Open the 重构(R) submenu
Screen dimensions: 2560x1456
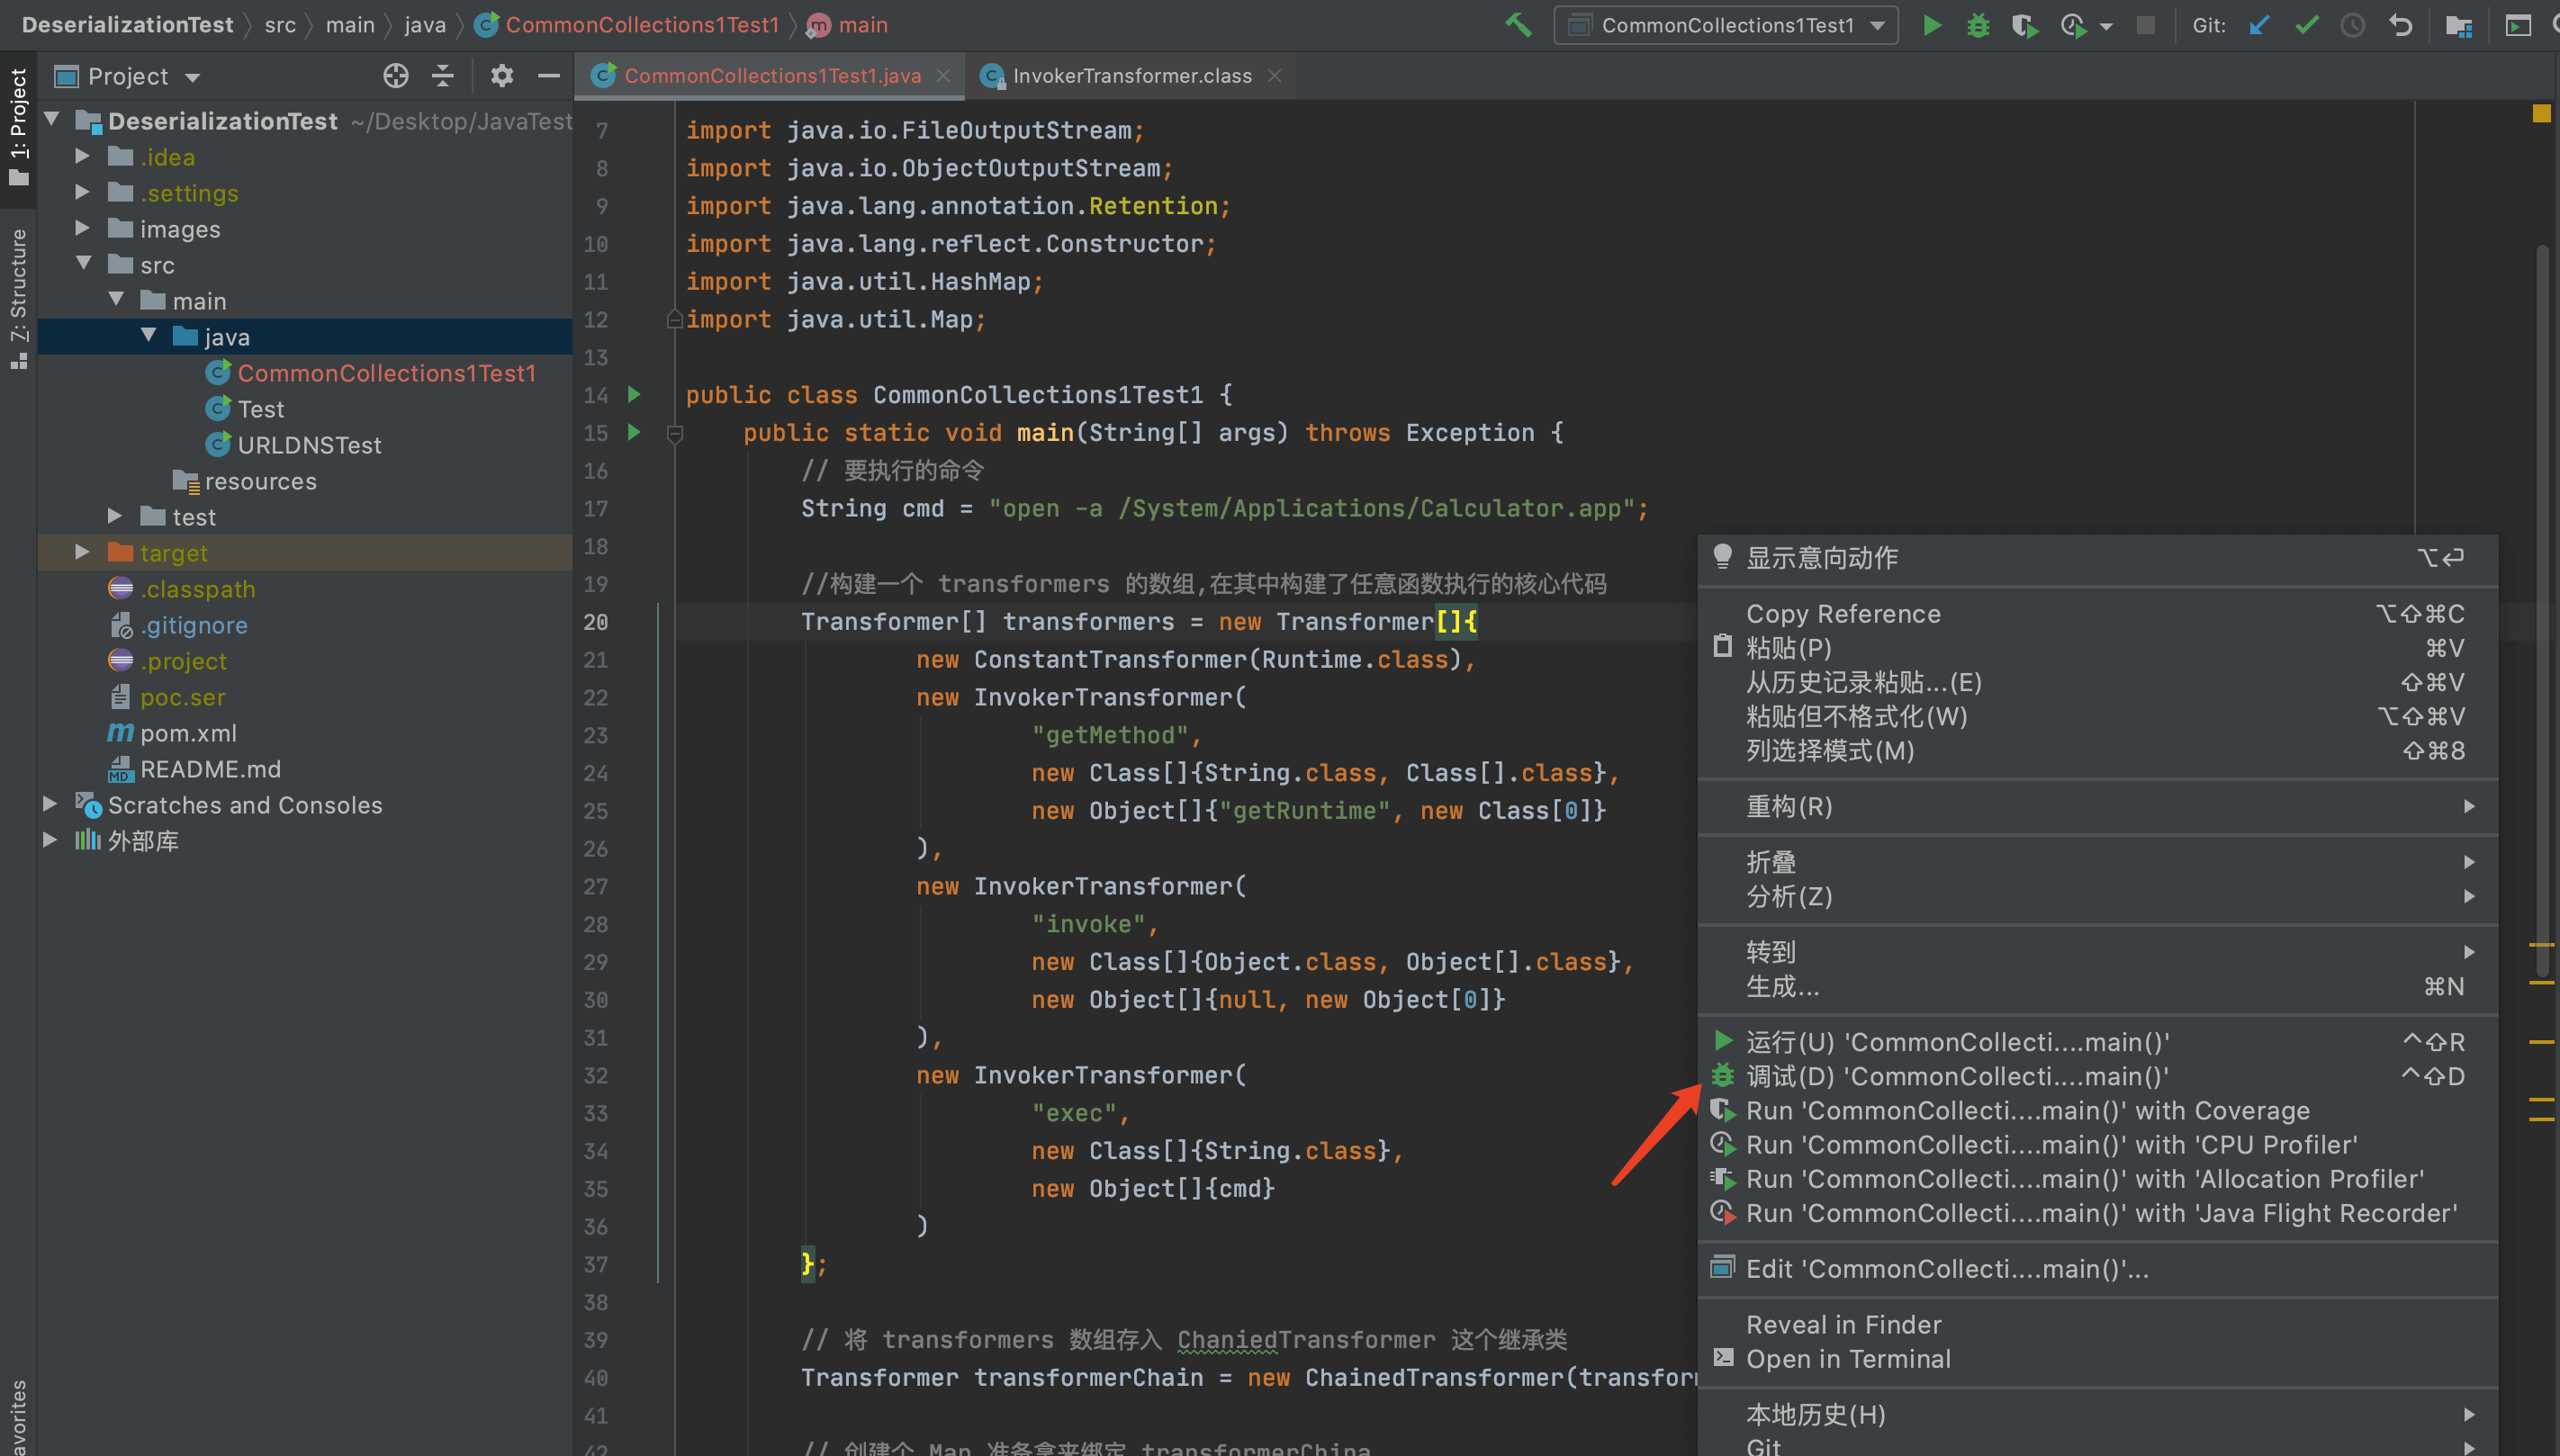pyautogui.click(x=2097, y=807)
